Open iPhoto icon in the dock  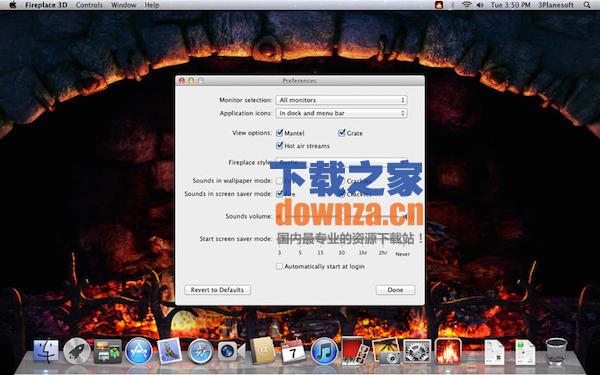(386, 351)
